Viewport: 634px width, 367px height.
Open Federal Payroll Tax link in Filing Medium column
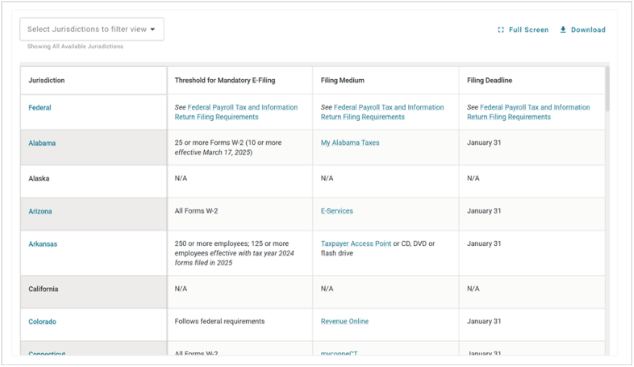point(383,112)
